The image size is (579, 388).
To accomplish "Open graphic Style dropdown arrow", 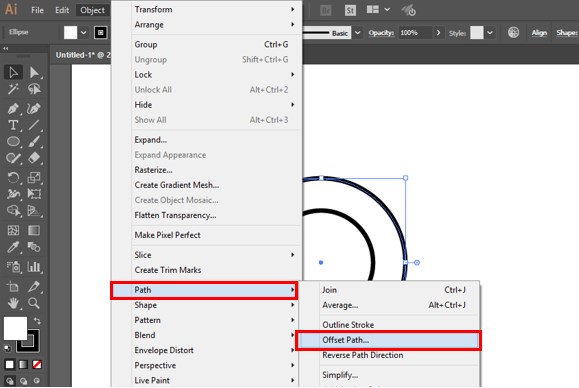I will [x=490, y=32].
